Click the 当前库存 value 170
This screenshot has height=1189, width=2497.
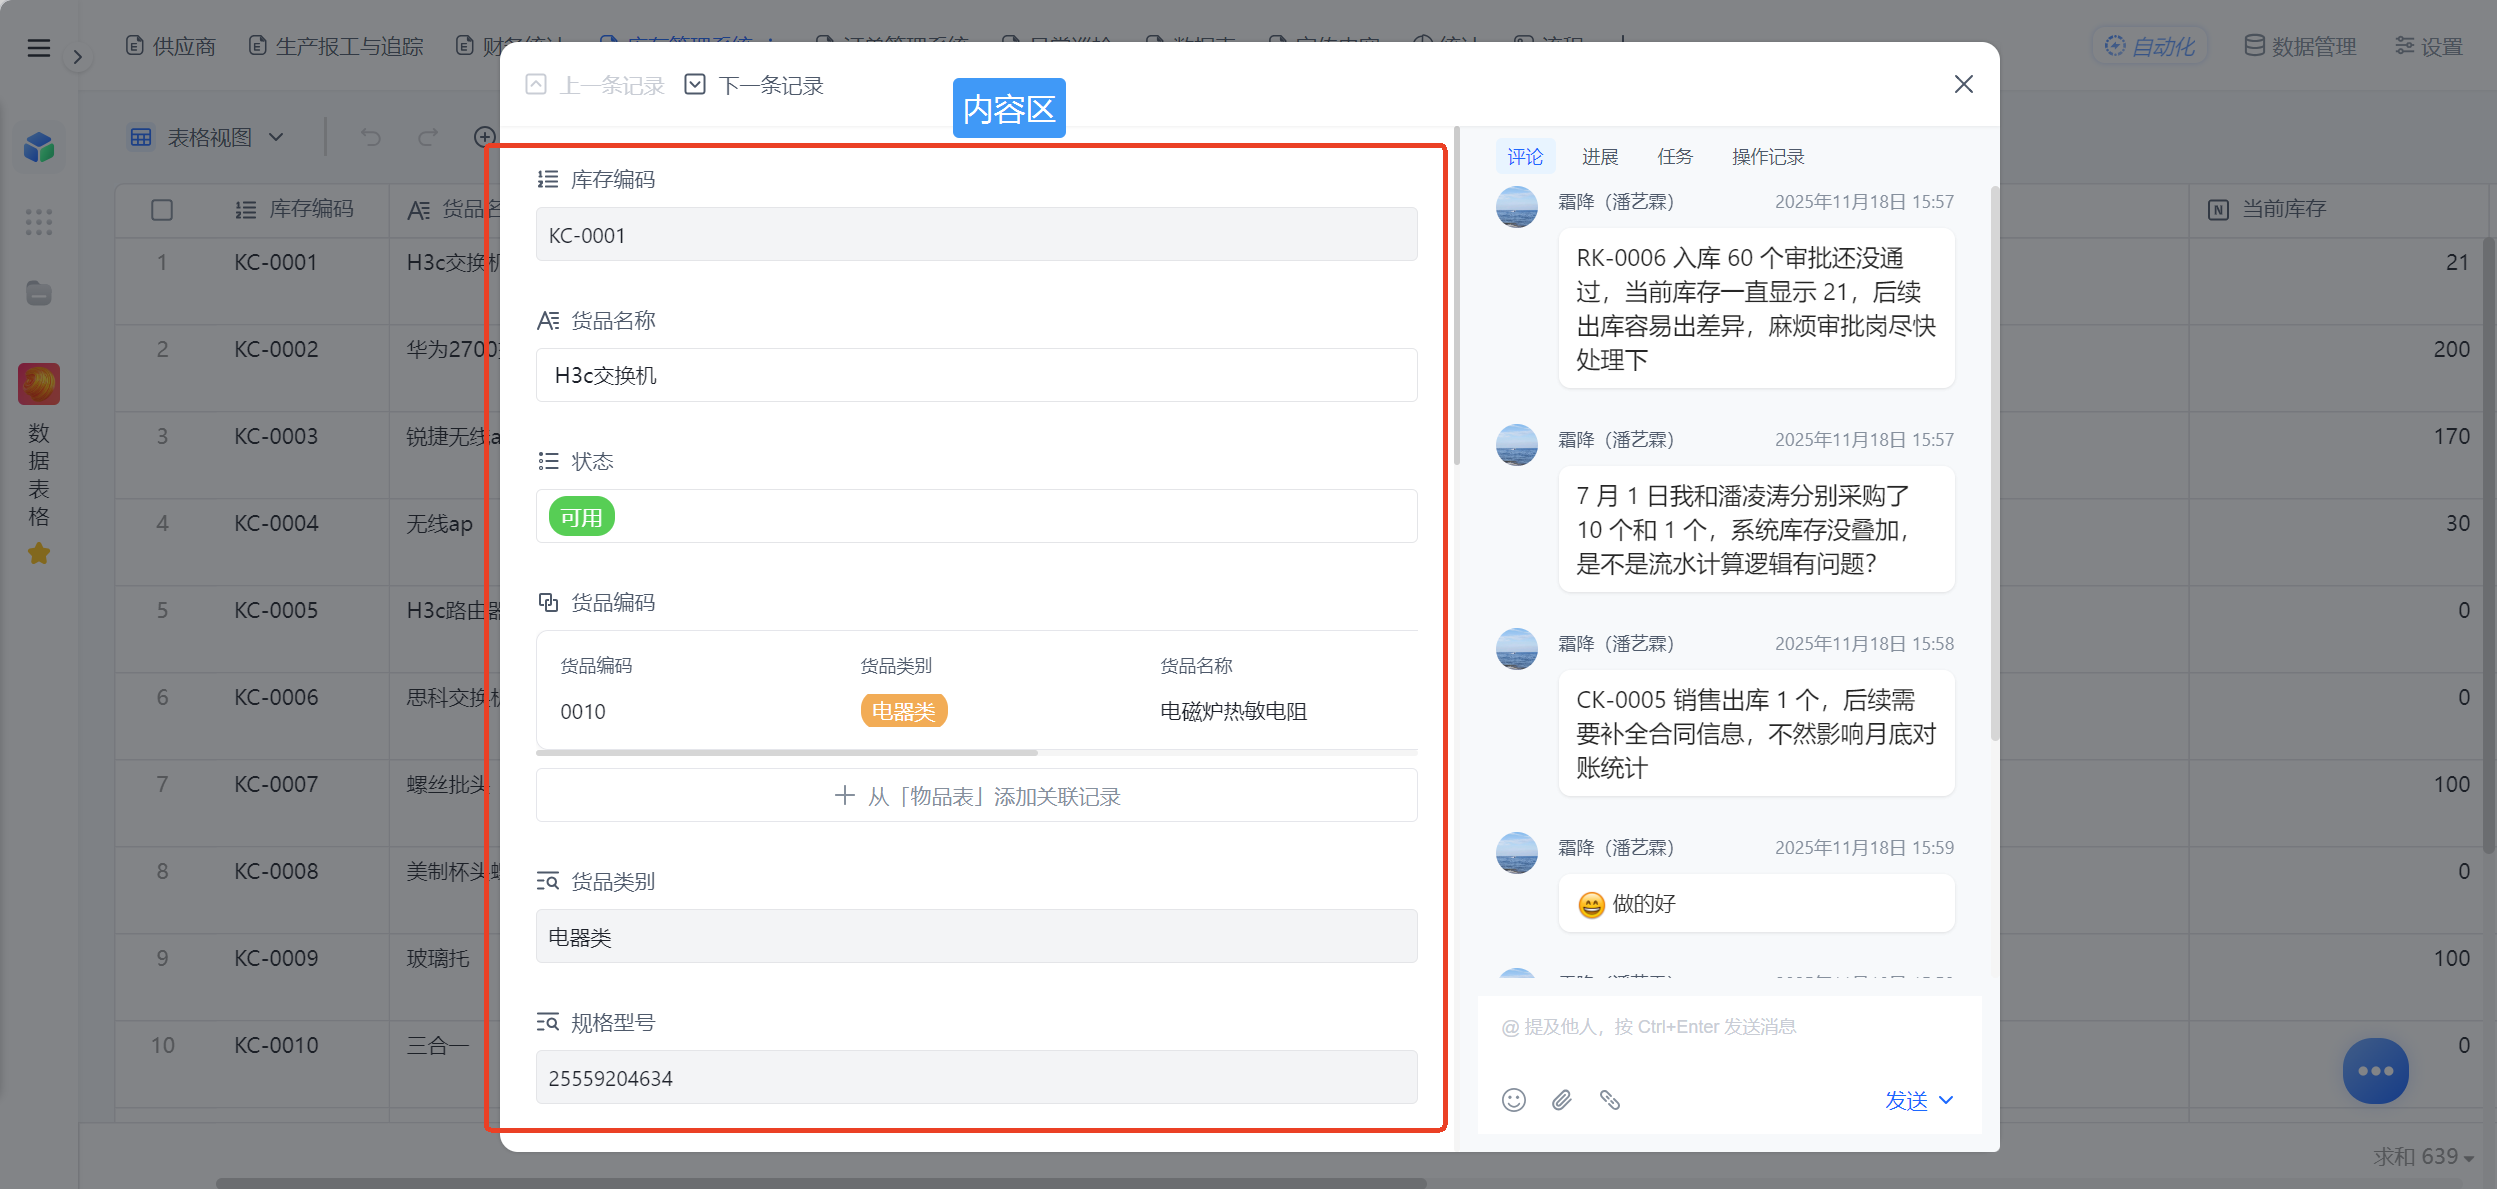pyautogui.click(x=2451, y=437)
